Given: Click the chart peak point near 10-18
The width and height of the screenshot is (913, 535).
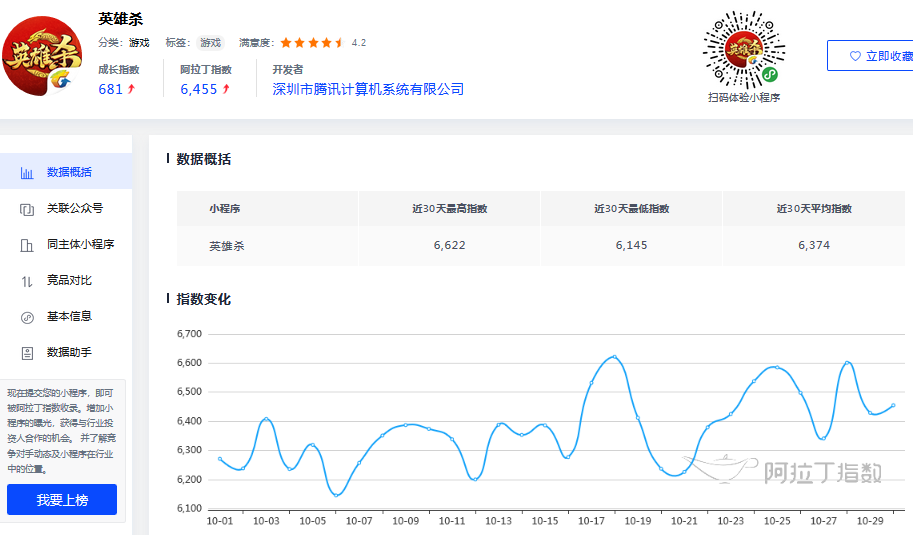Looking at the screenshot, I should tap(614, 357).
